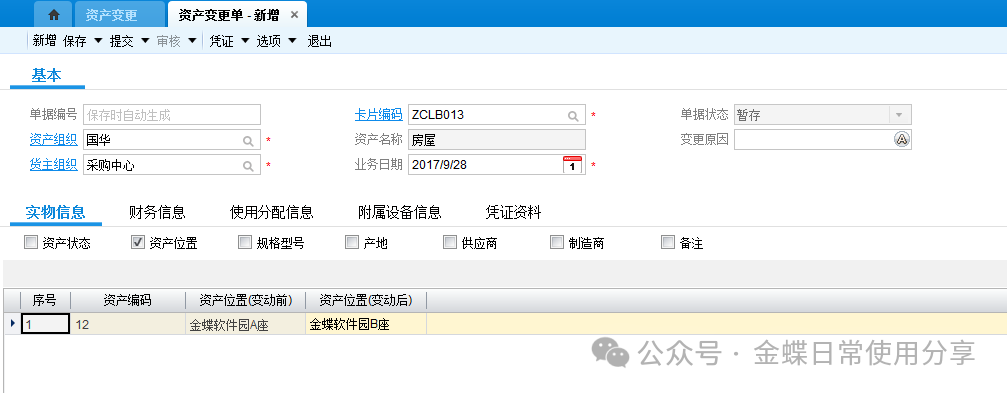Follow the 卡片编码 link label
Image resolution: width=1007 pixels, height=393 pixels.
click(378, 115)
